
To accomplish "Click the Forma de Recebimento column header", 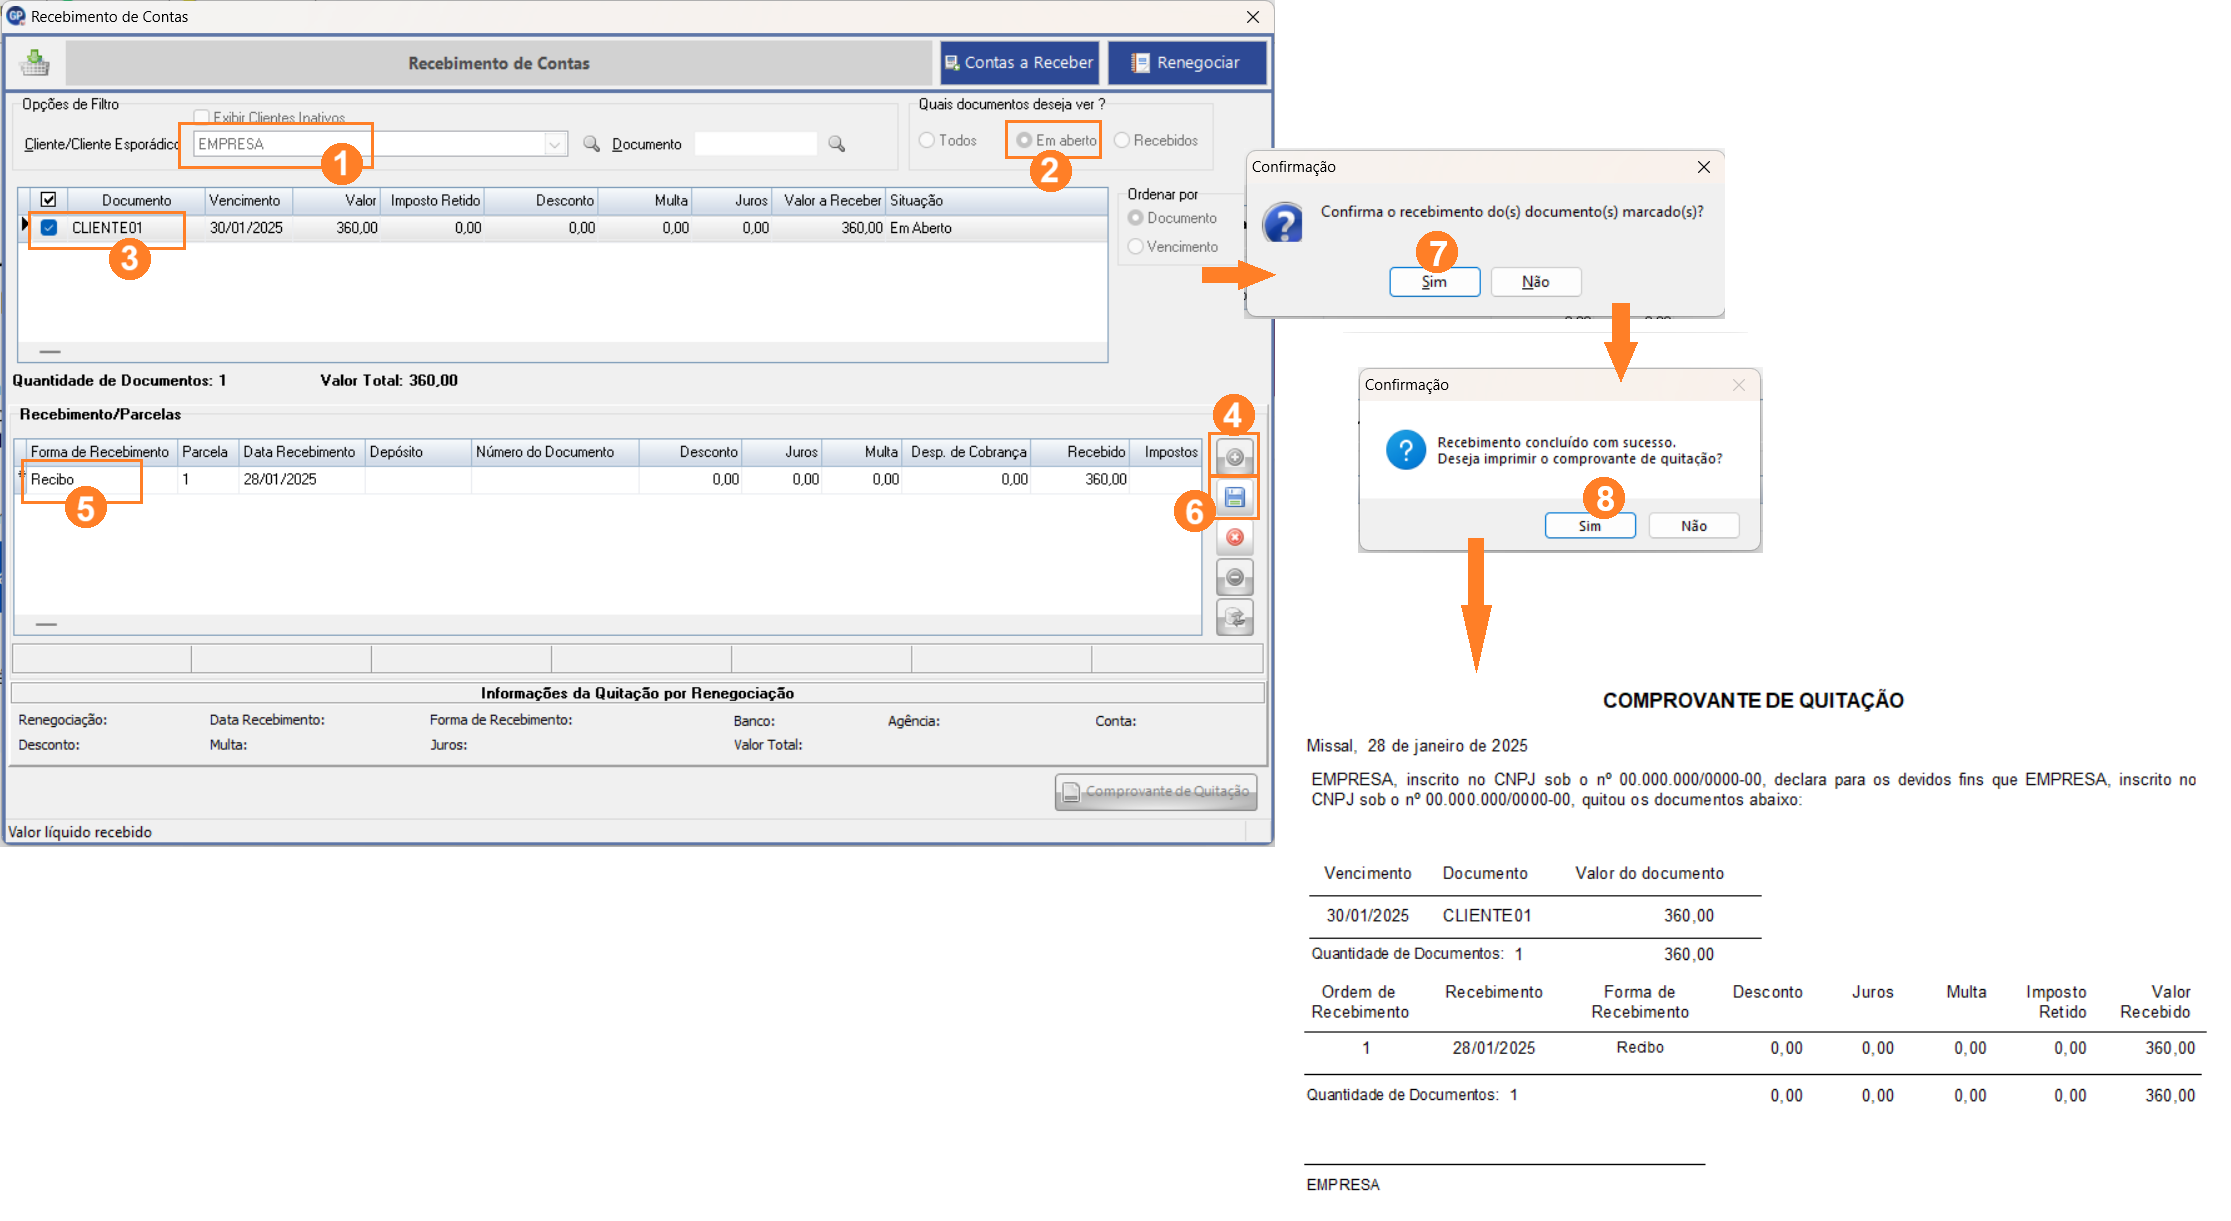I will 100,452.
